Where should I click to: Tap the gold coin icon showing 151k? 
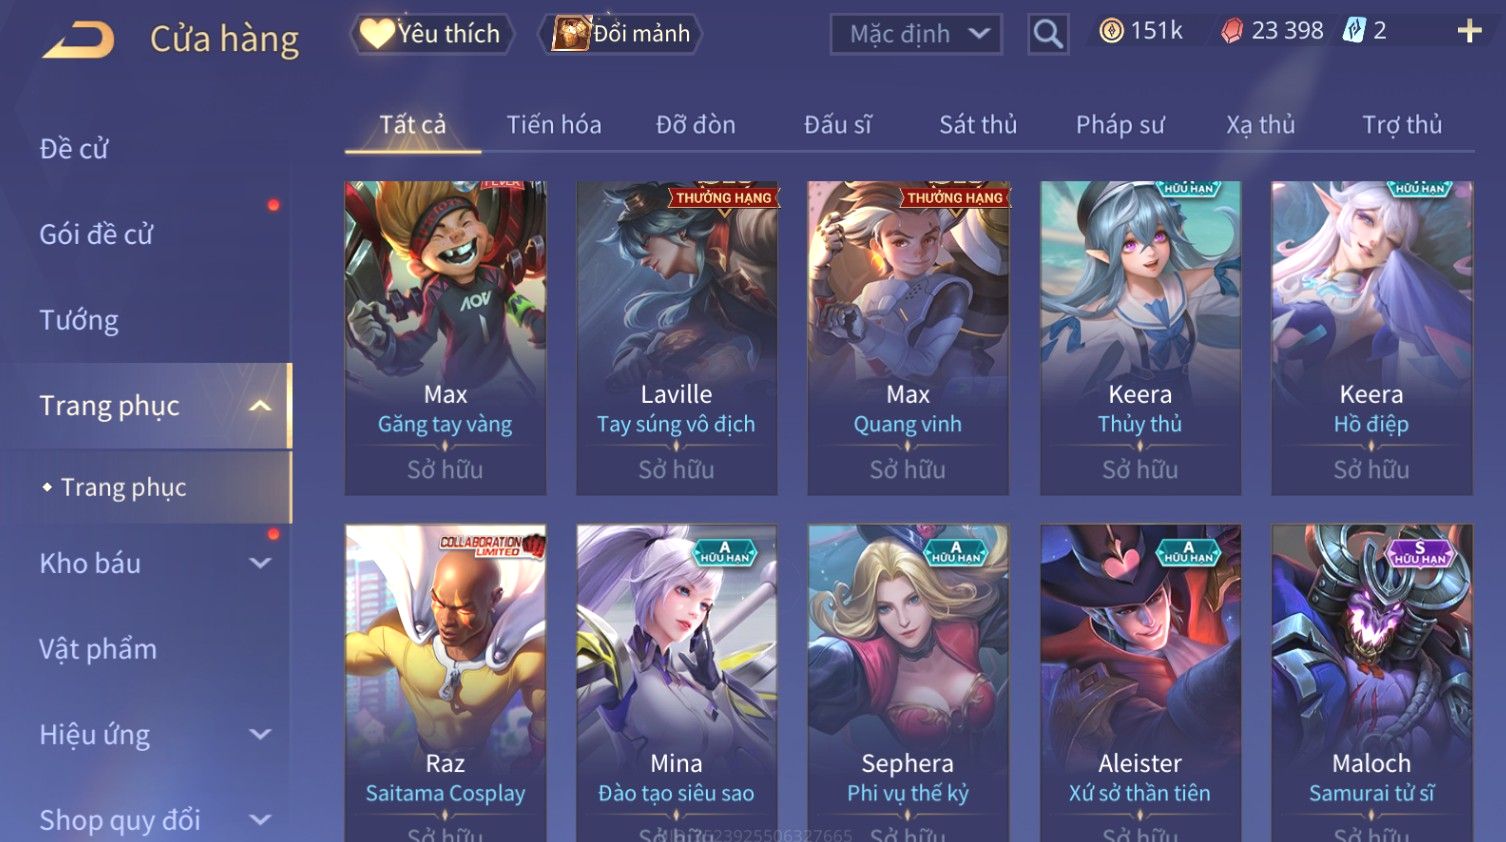click(x=1111, y=31)
